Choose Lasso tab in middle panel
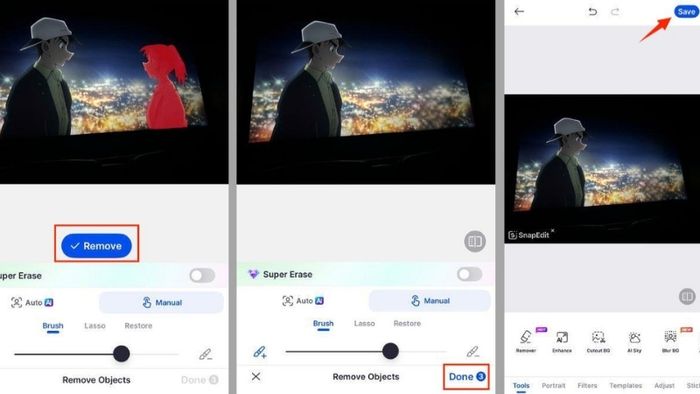Viewport: 700px width, 394px height. coord(364,323)
